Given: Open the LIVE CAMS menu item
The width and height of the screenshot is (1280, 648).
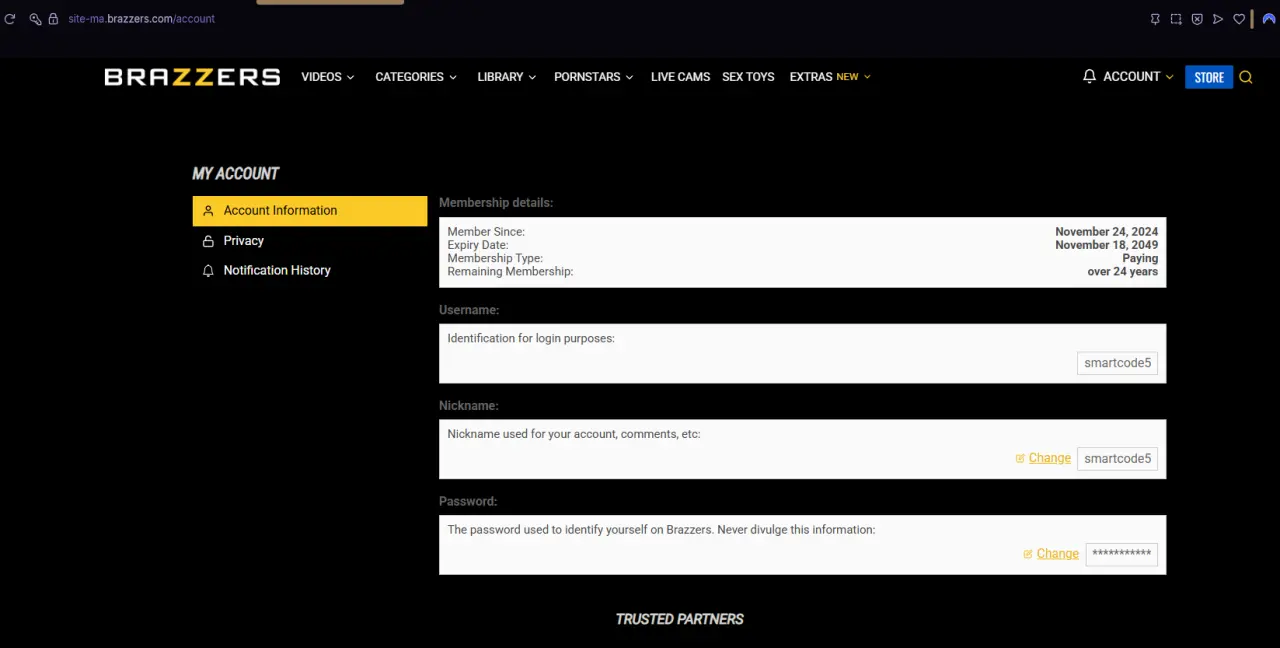Looking at the screenshot, I should pos(680,77).
